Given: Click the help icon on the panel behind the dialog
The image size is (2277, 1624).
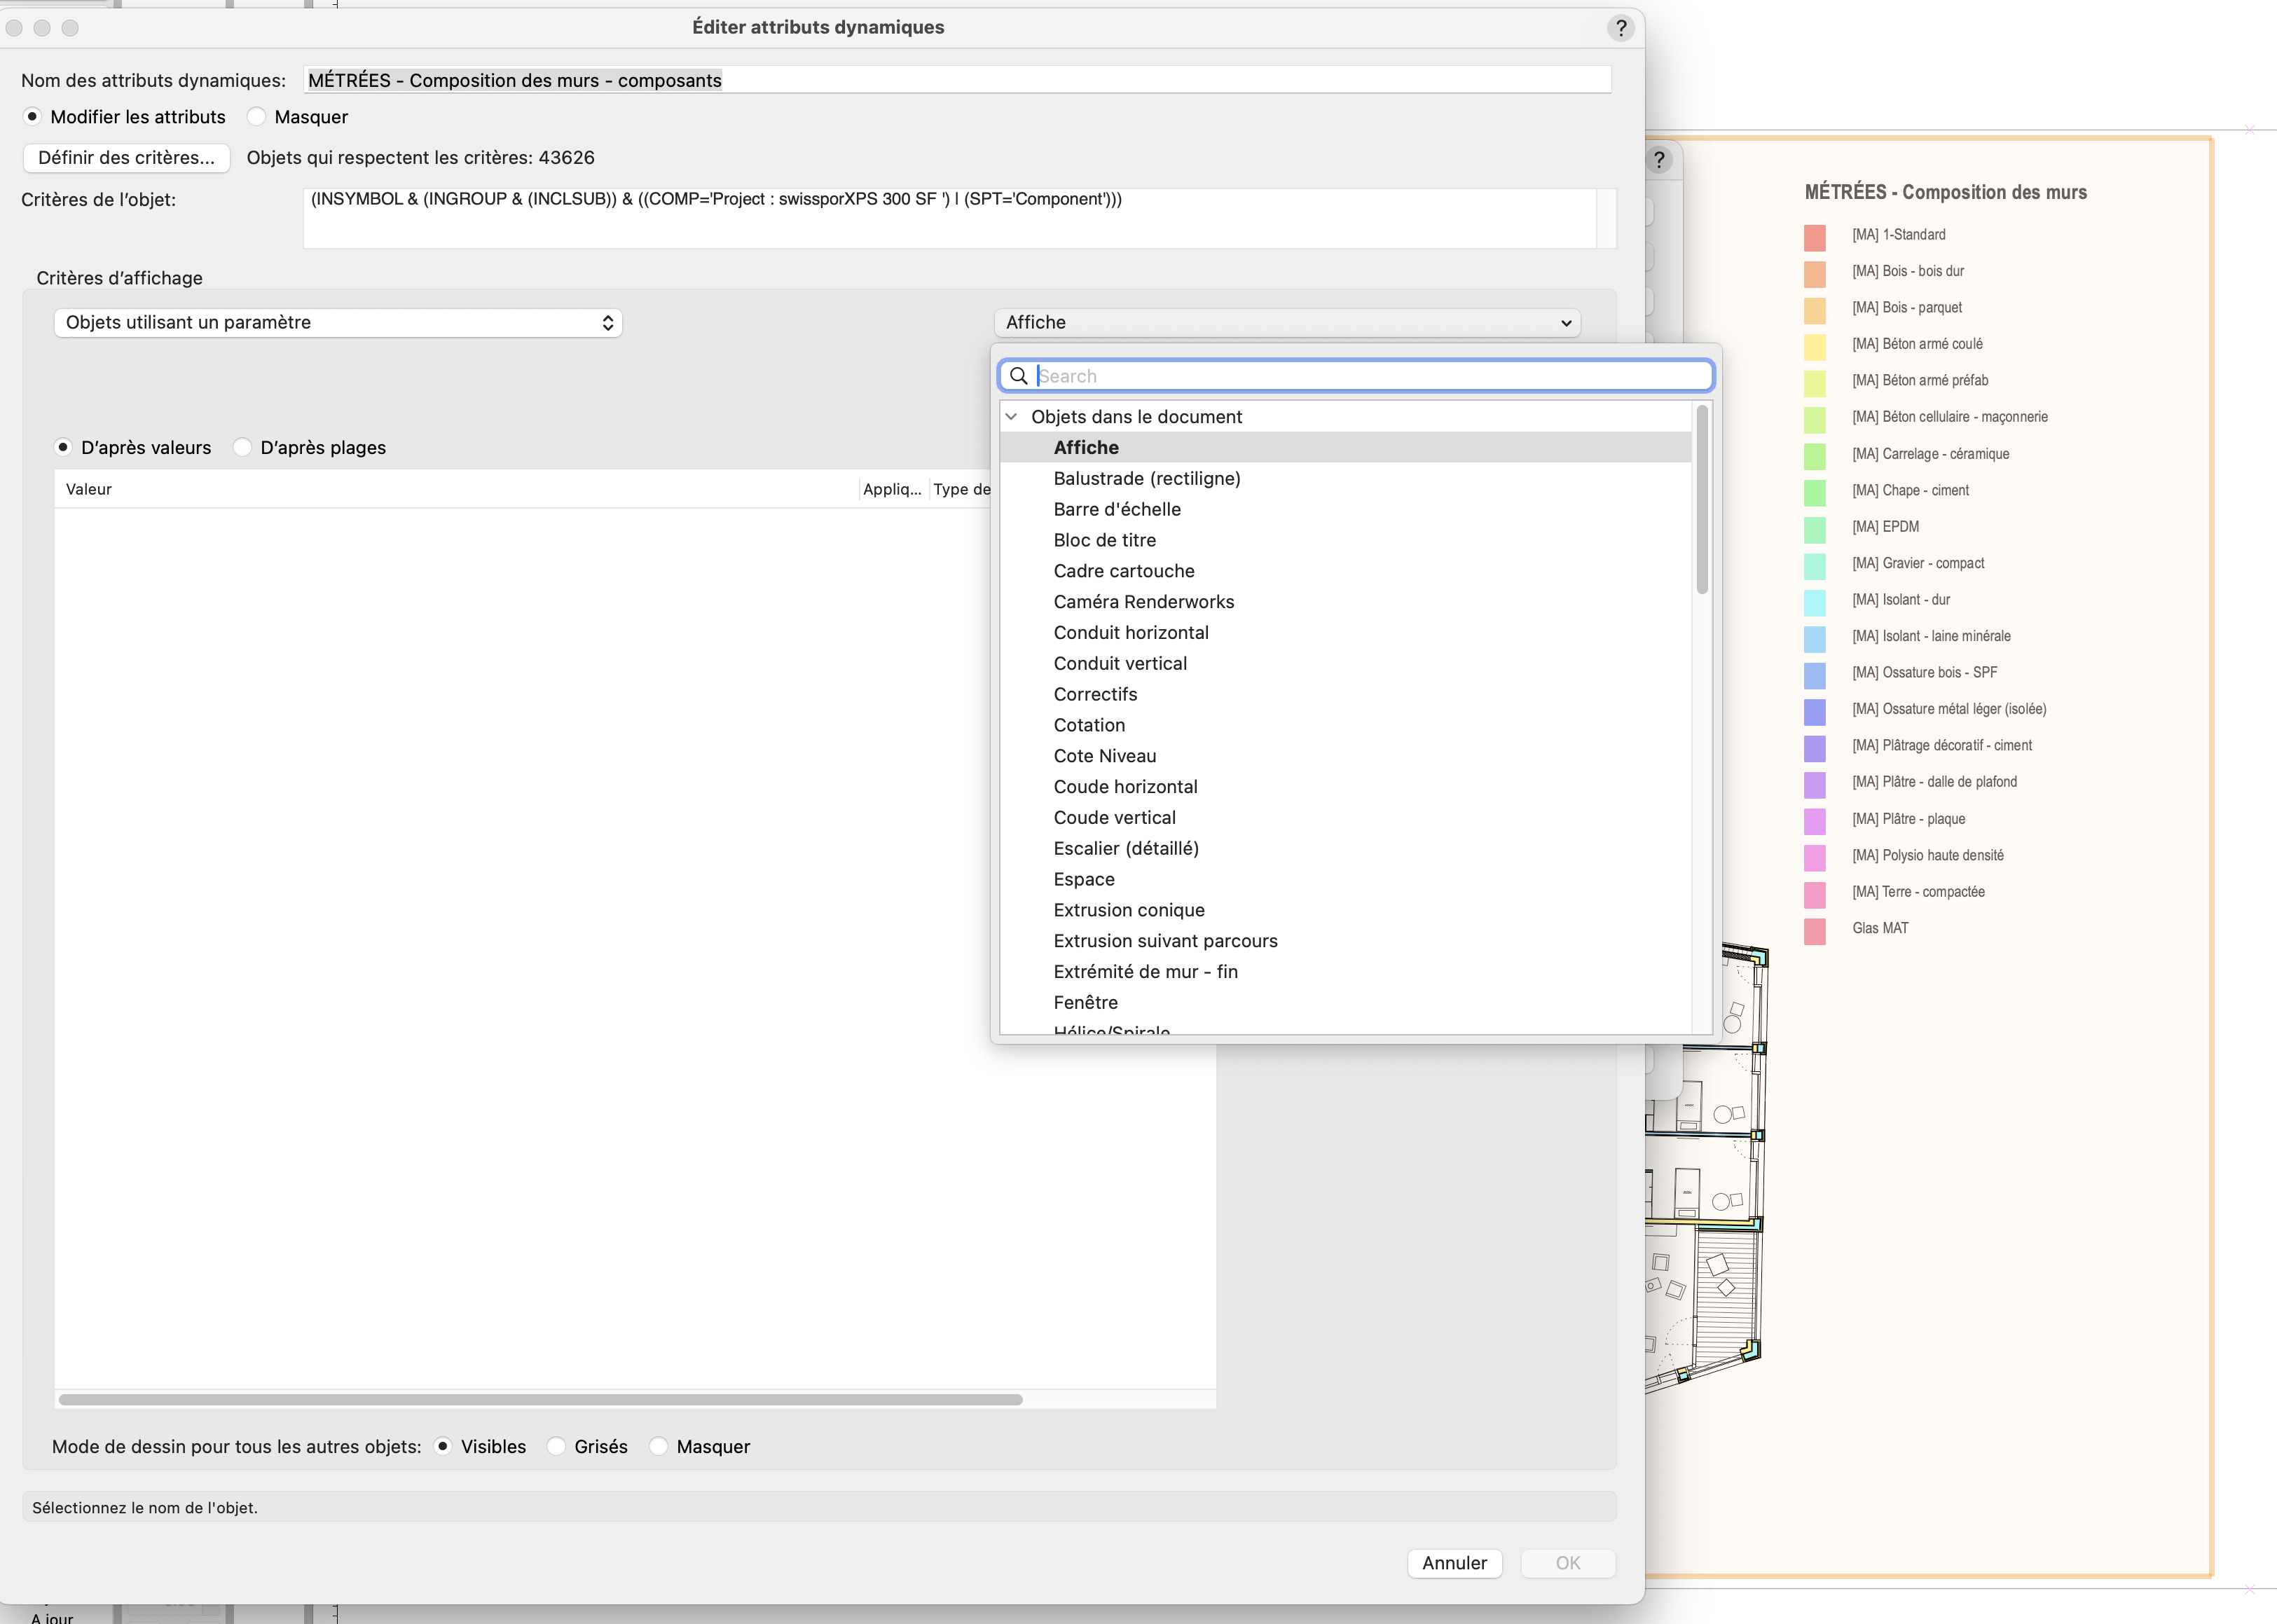Looking at the screenshot, I should click(1659, 157).
